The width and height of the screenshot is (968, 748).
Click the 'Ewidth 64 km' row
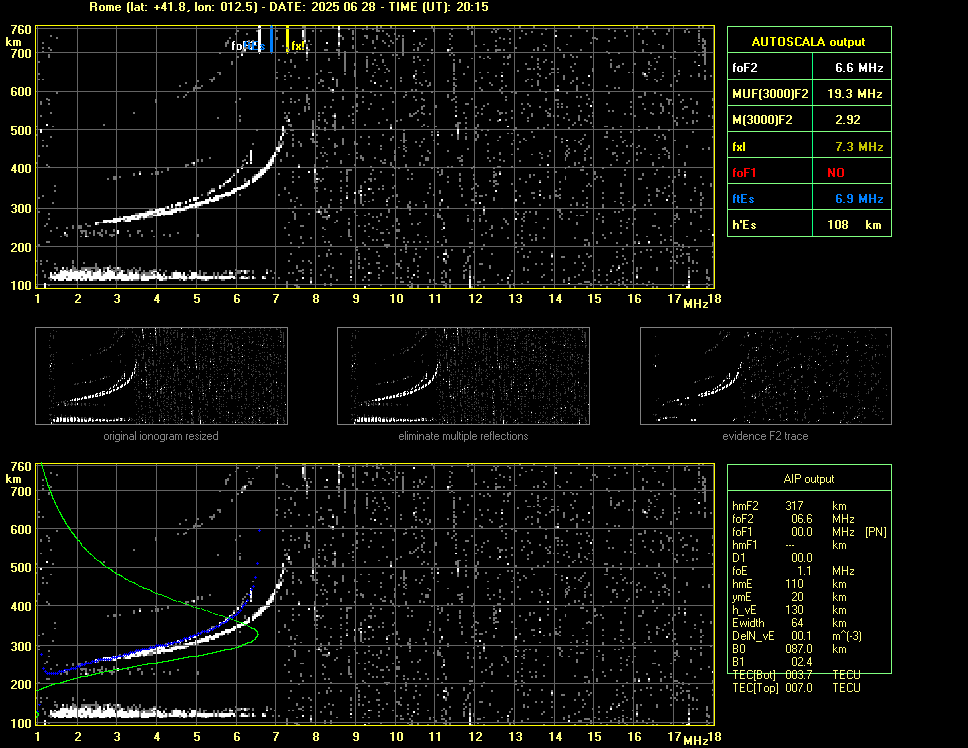click(790, 623)
